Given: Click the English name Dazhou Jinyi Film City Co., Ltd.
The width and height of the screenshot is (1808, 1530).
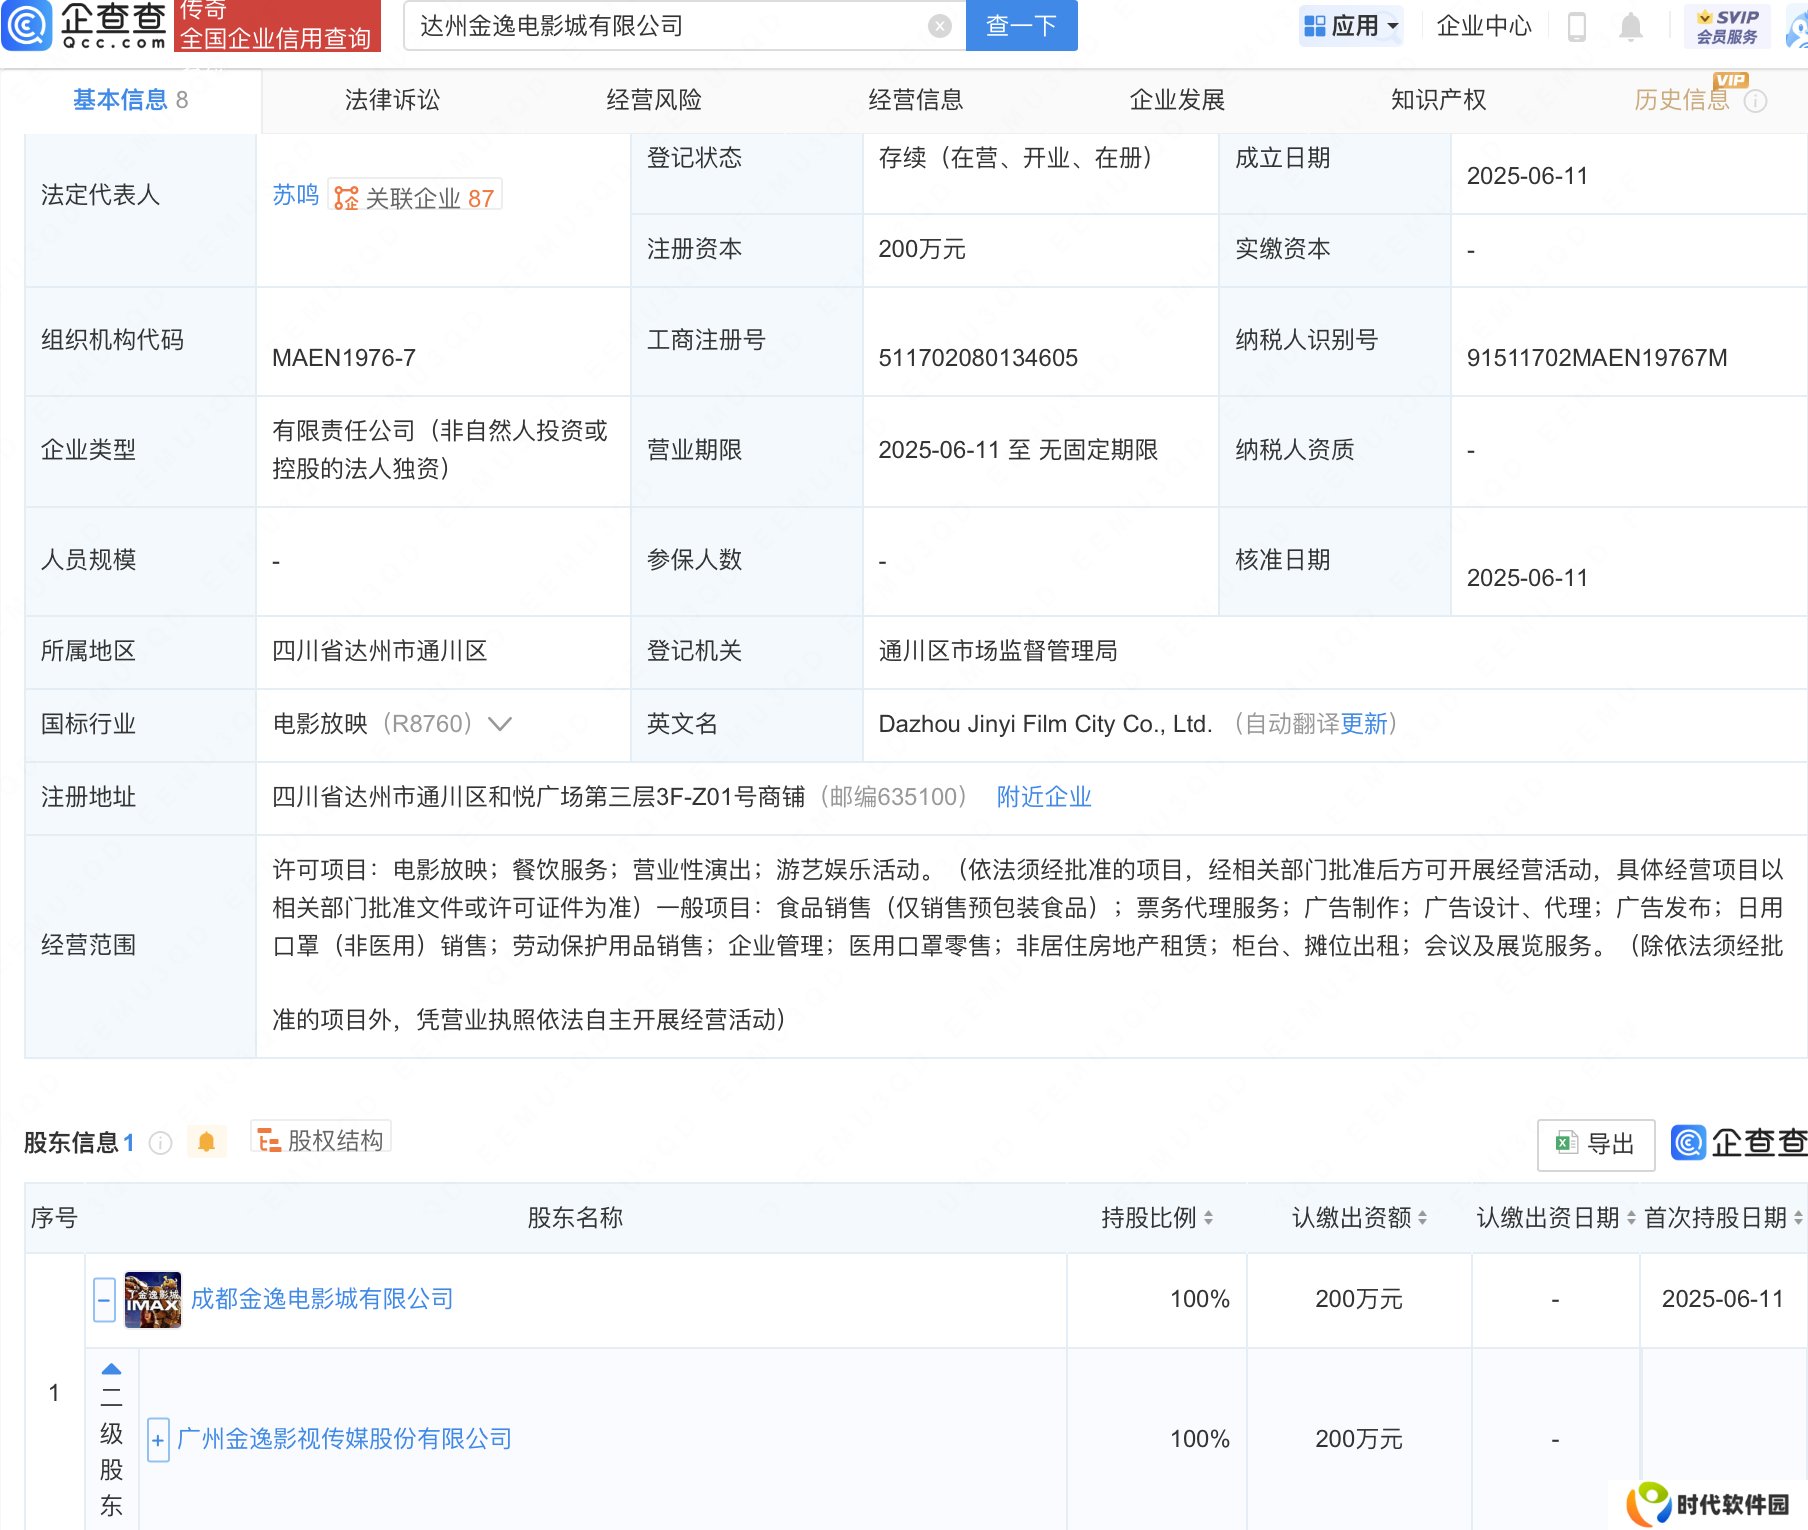Looking at the screenshot, I should 1045,724.
